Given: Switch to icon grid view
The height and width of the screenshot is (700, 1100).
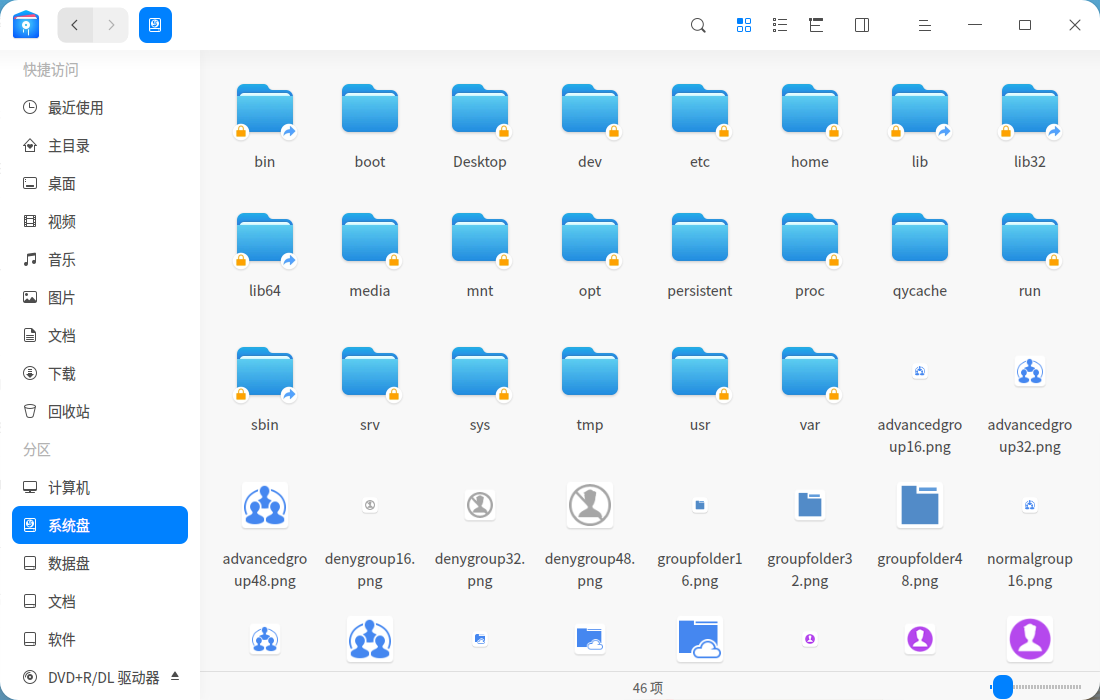Looking at the screenshot, I should pos(744,26).
